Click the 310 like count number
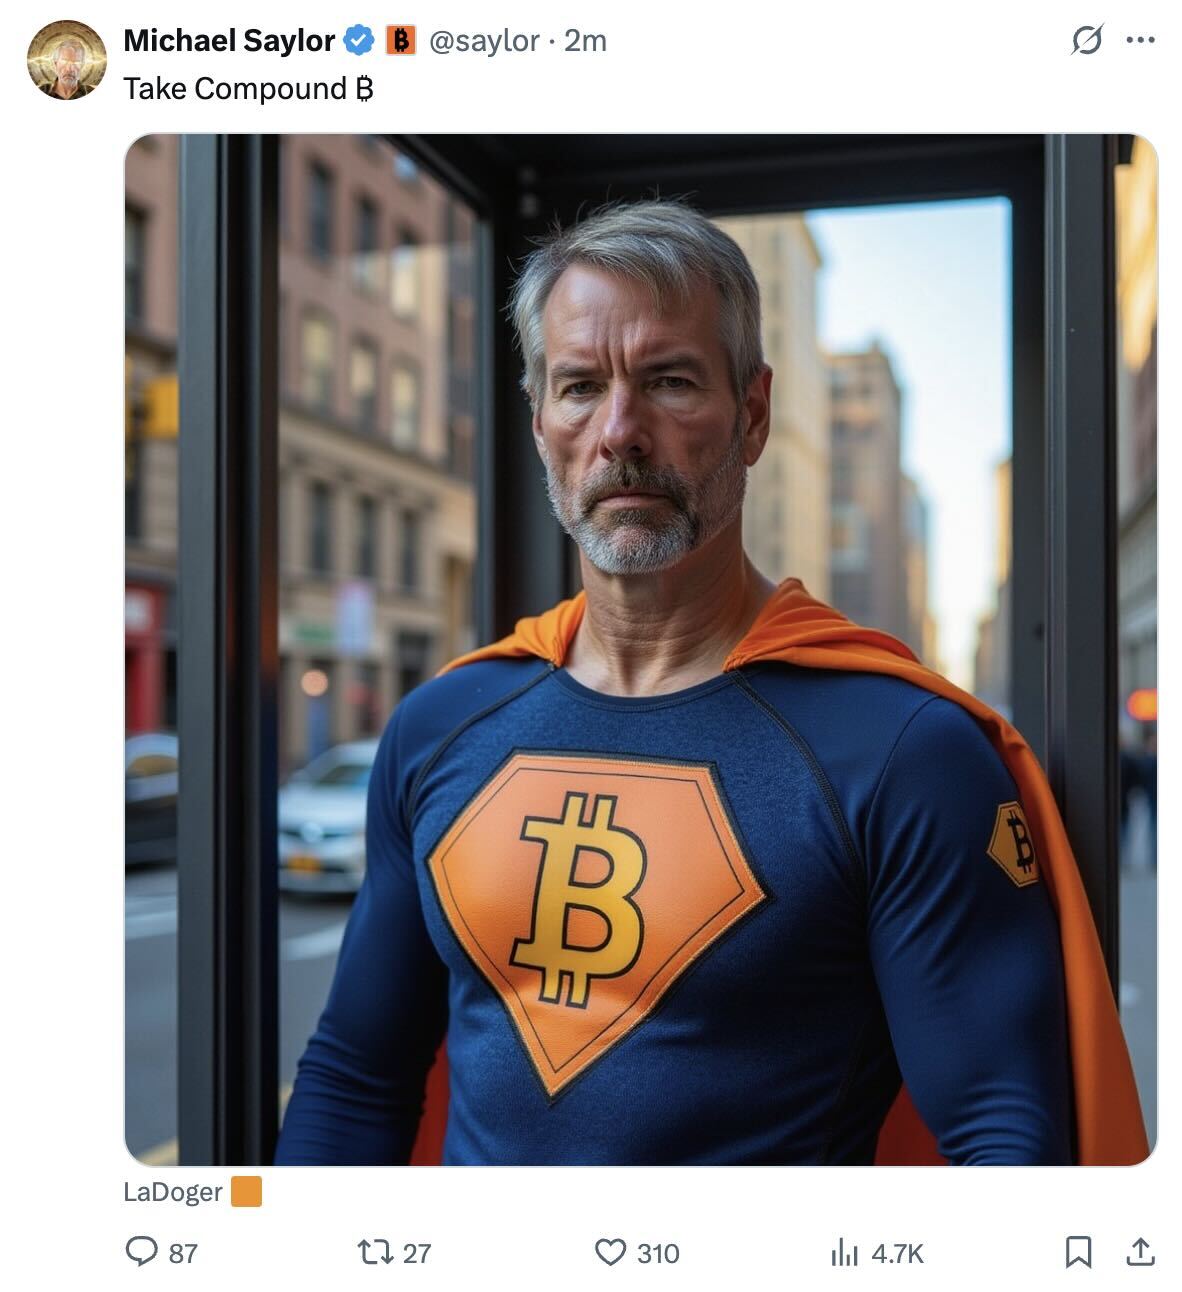The width and height of the screenshot is (1182, 1292). 658,1253
